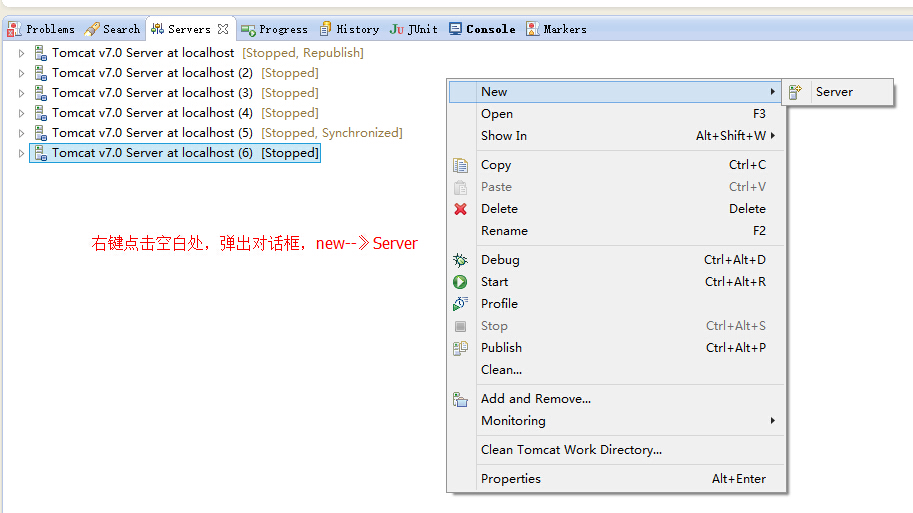Choose Clean... in the context menu
The height and width of the screenshot is (513, 913).
(617, 370)
